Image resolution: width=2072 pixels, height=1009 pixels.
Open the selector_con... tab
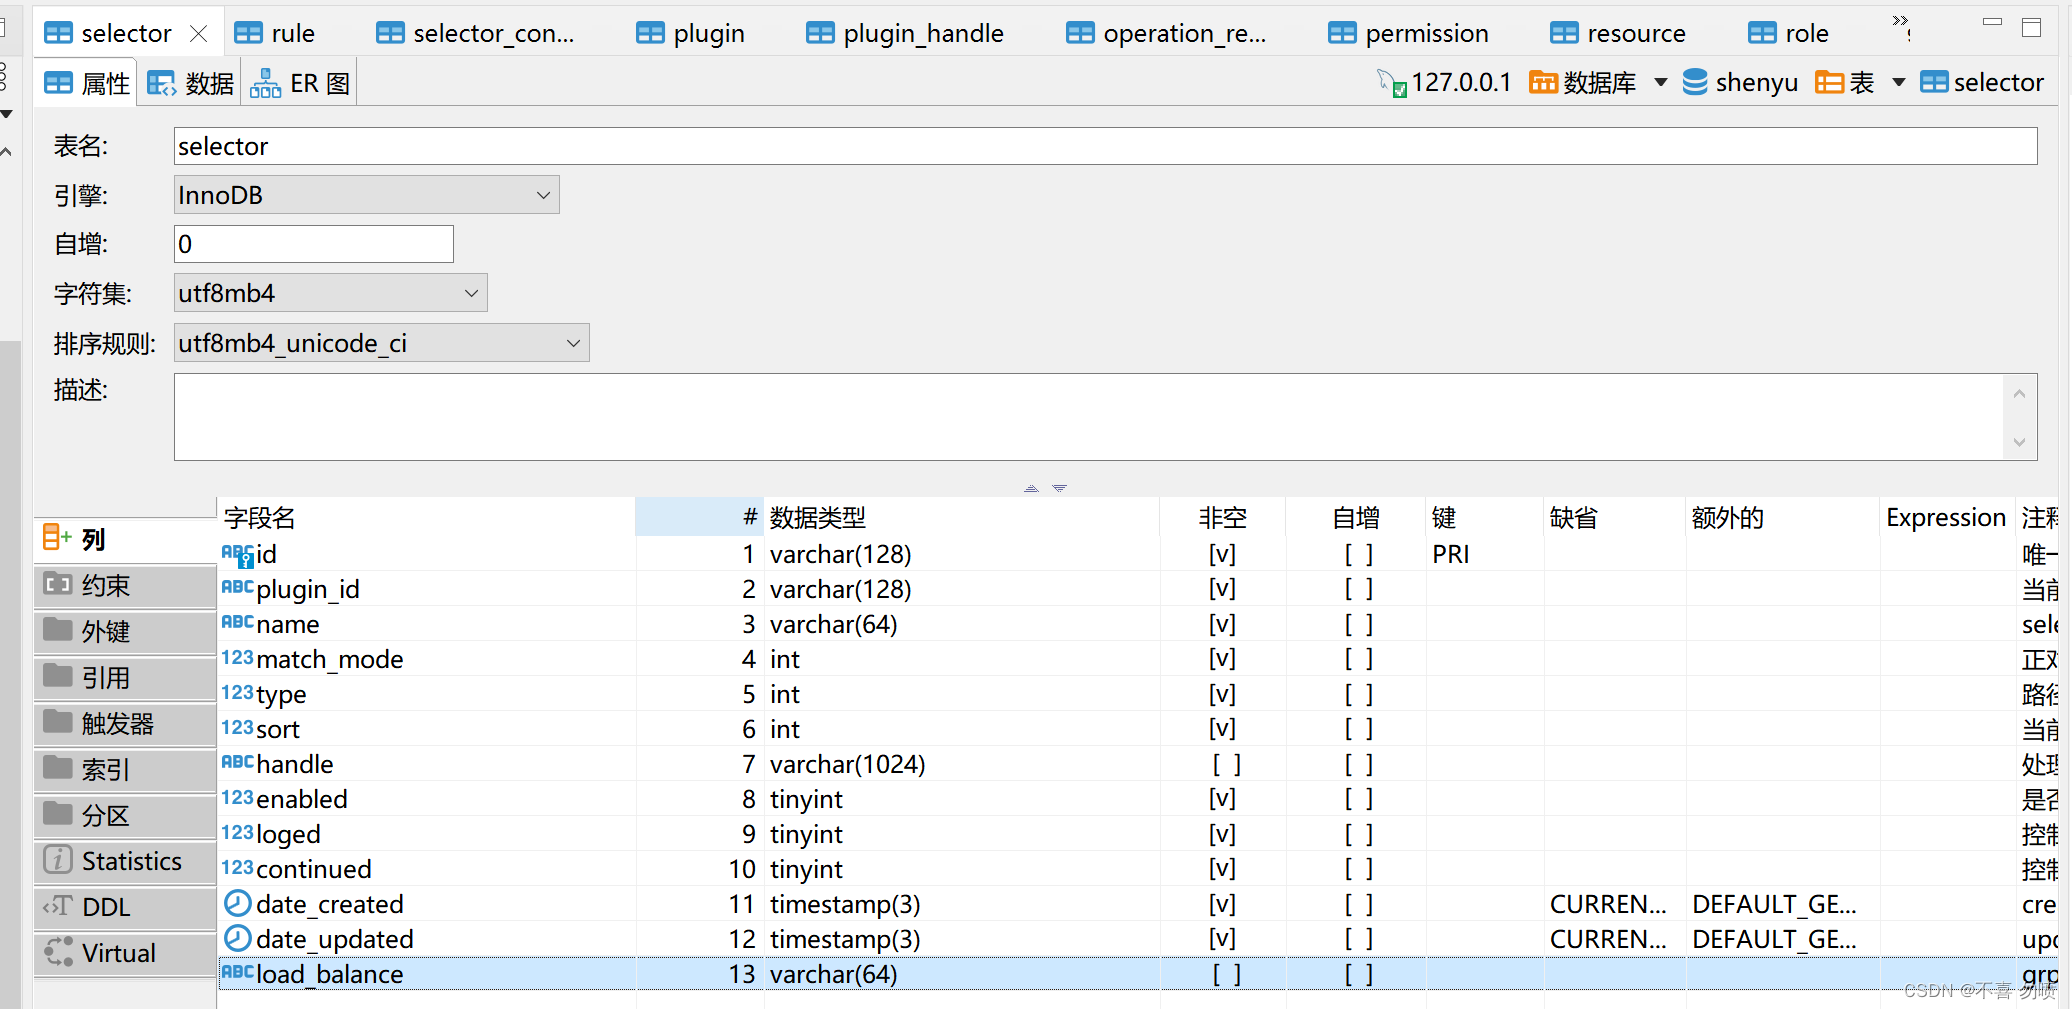(x=475, y=33)
